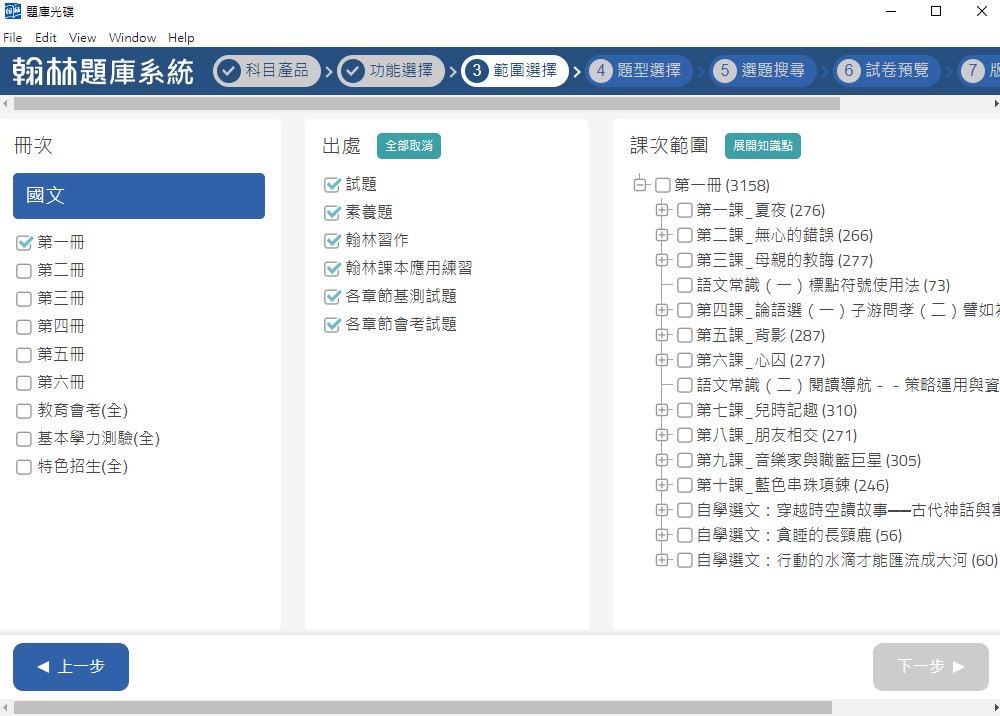Check the 第五冊 volume checkbox

[24, 354]
